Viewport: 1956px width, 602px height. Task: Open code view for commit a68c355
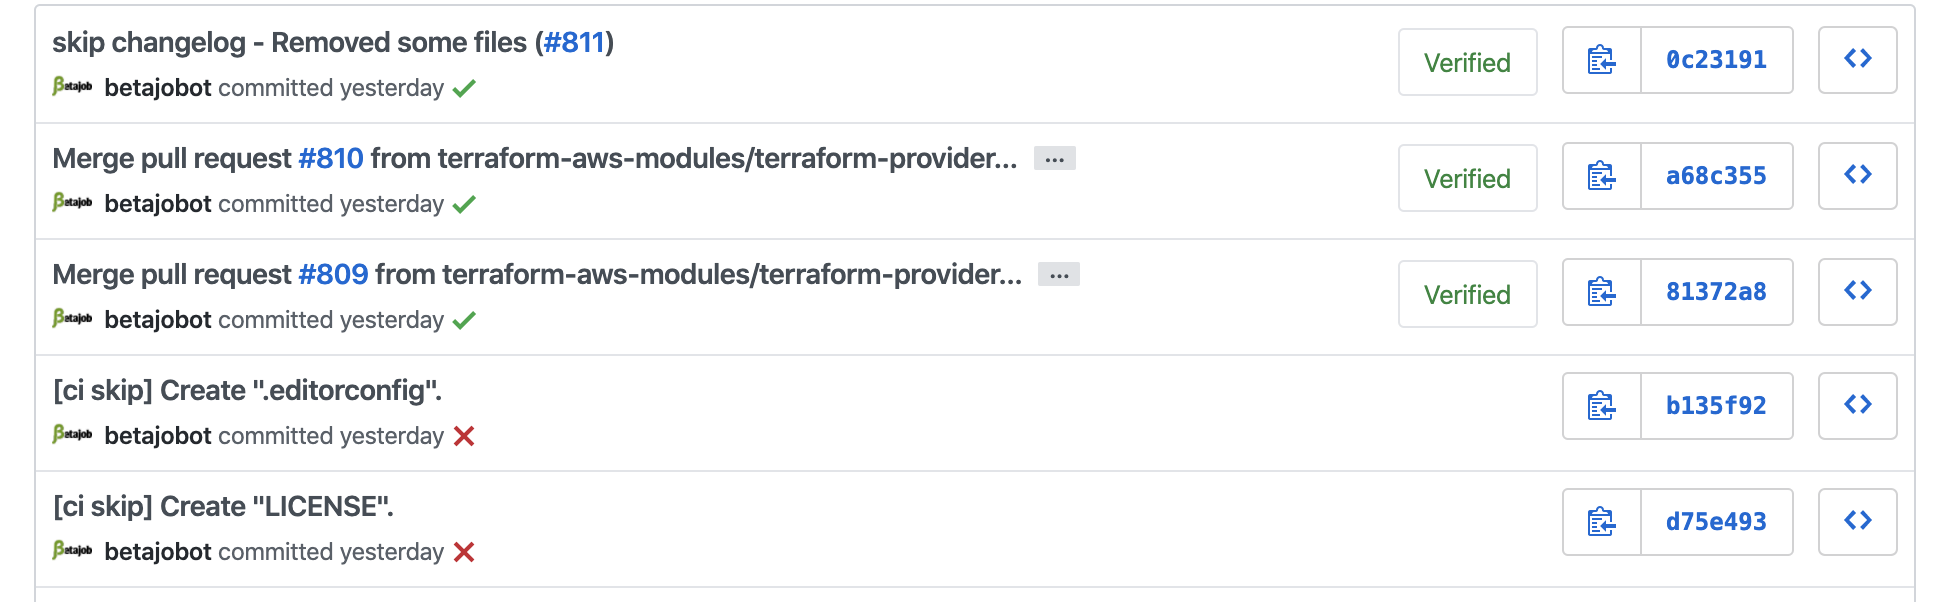(x=1857, y=175)
